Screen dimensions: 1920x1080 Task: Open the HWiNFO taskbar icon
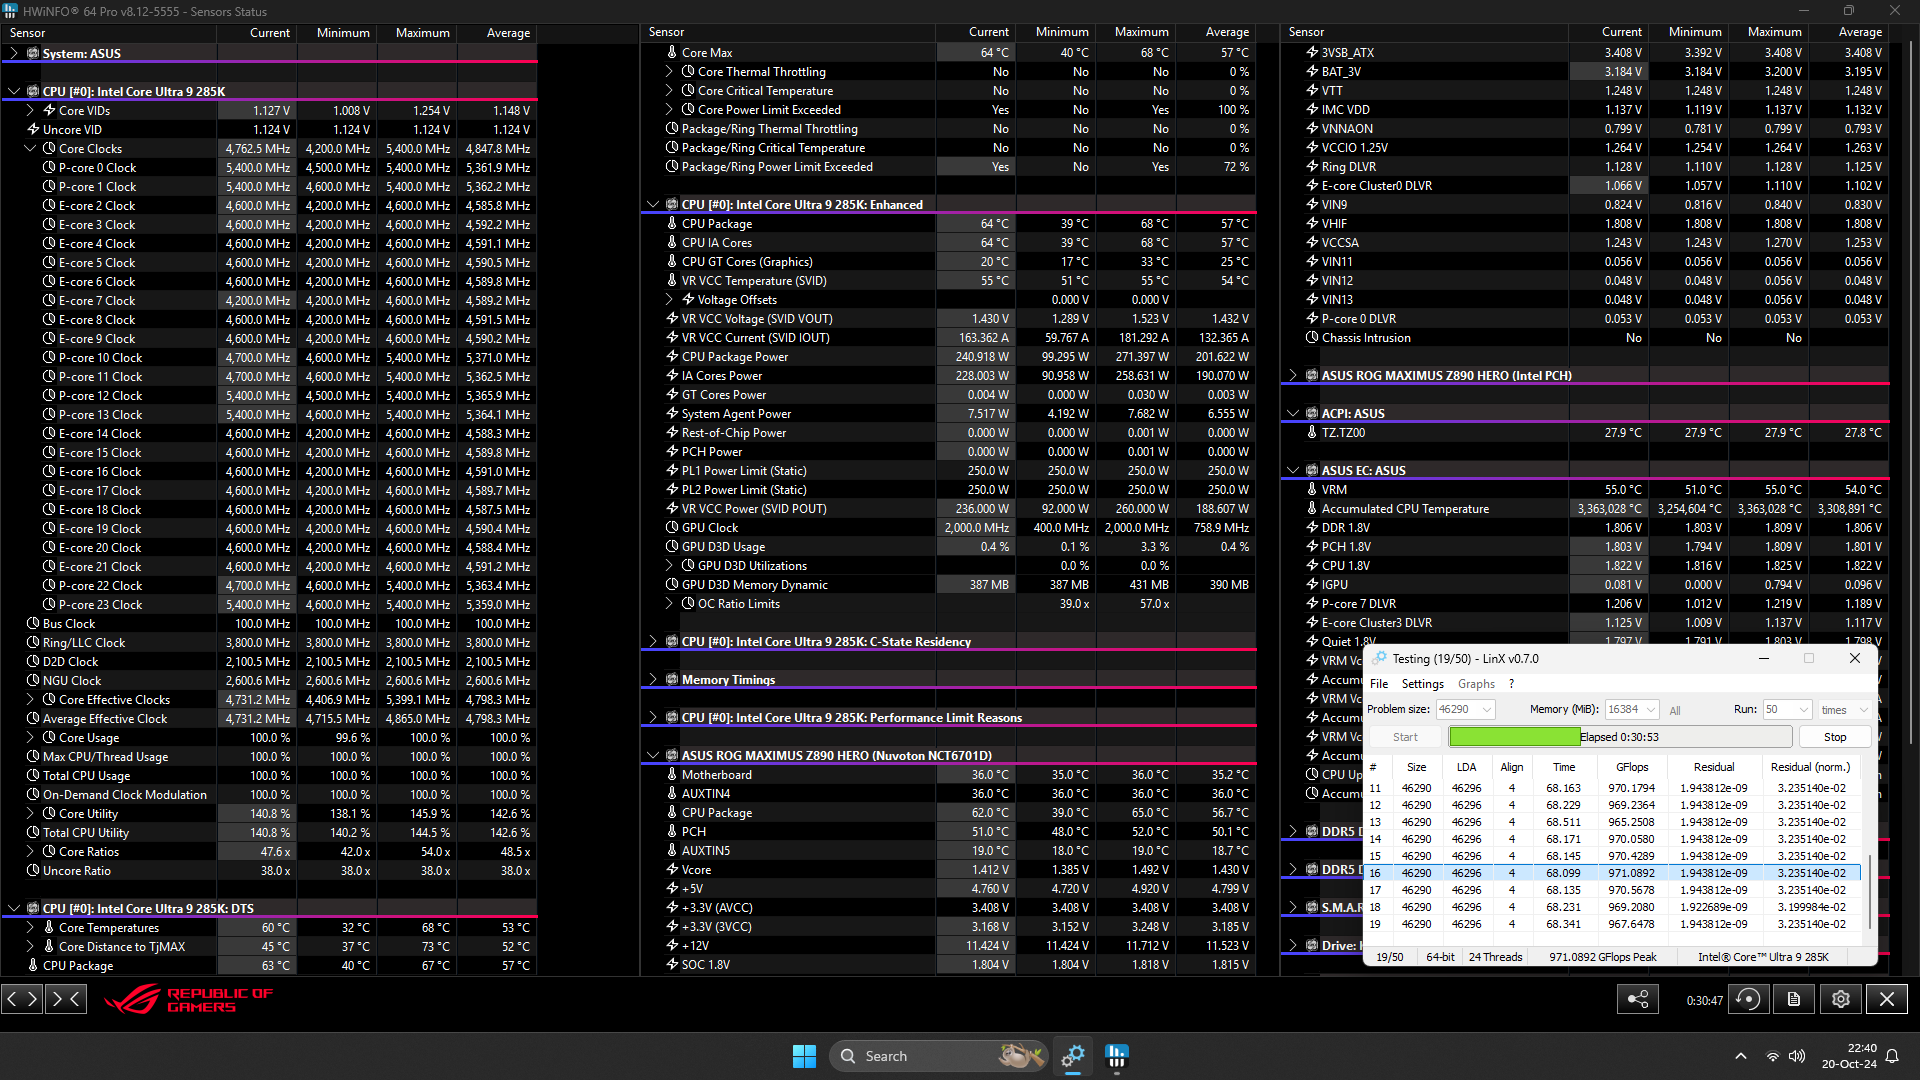1117,1056
